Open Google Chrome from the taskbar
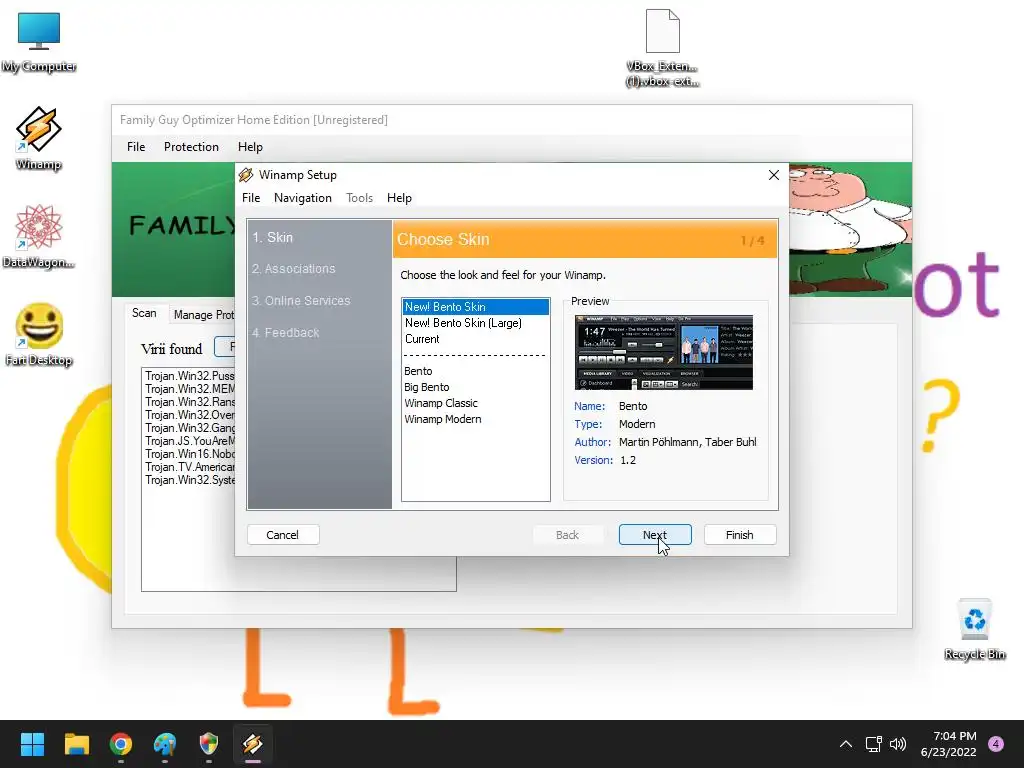Viewport: 1024px width, 768px height. point(121,744)
